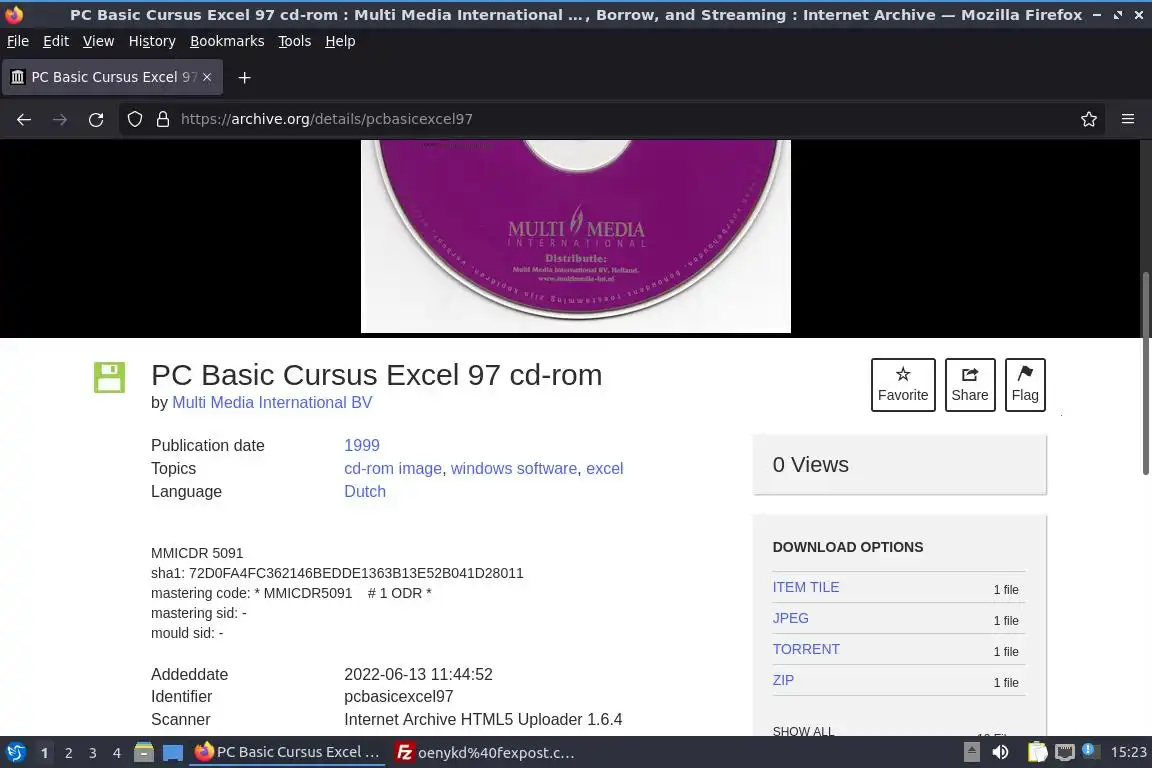Click the CD-ROM disc image
This screenshot has width=1152, height=768.
pyautogui.click(x=576, y=236)
